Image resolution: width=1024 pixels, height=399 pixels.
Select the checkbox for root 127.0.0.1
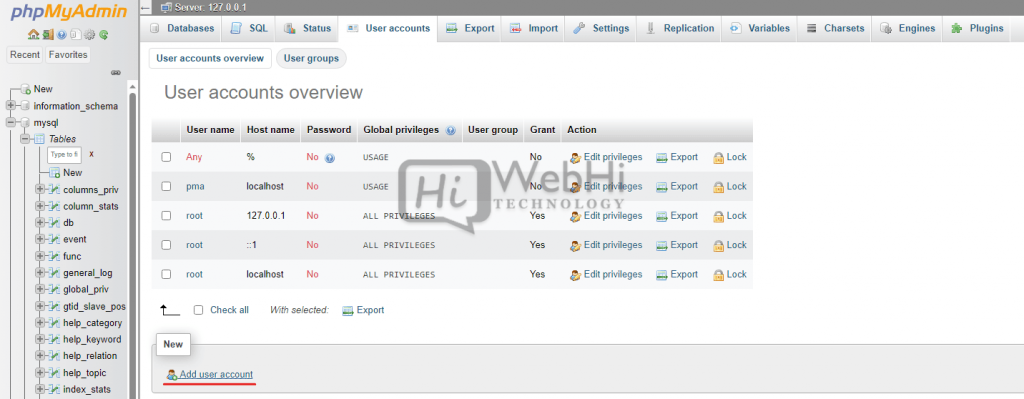[166, 215]
